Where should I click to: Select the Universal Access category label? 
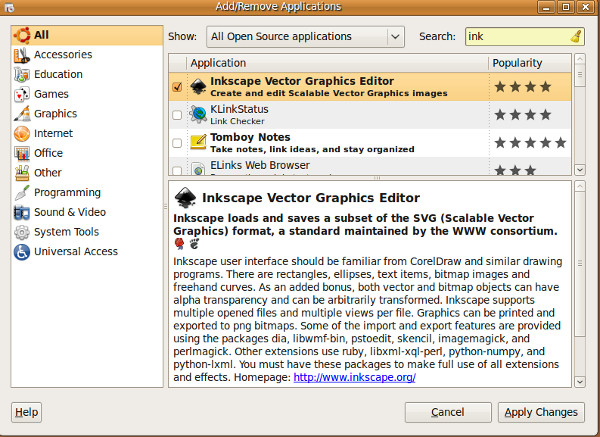point(76,251)
